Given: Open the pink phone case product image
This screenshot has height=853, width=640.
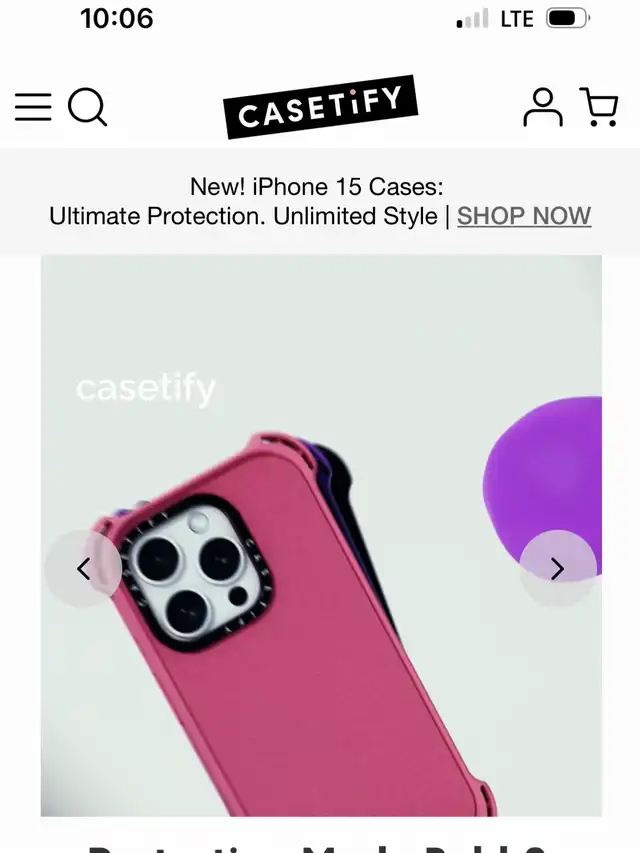Looking at the screenshot, I should coord(321,535).
